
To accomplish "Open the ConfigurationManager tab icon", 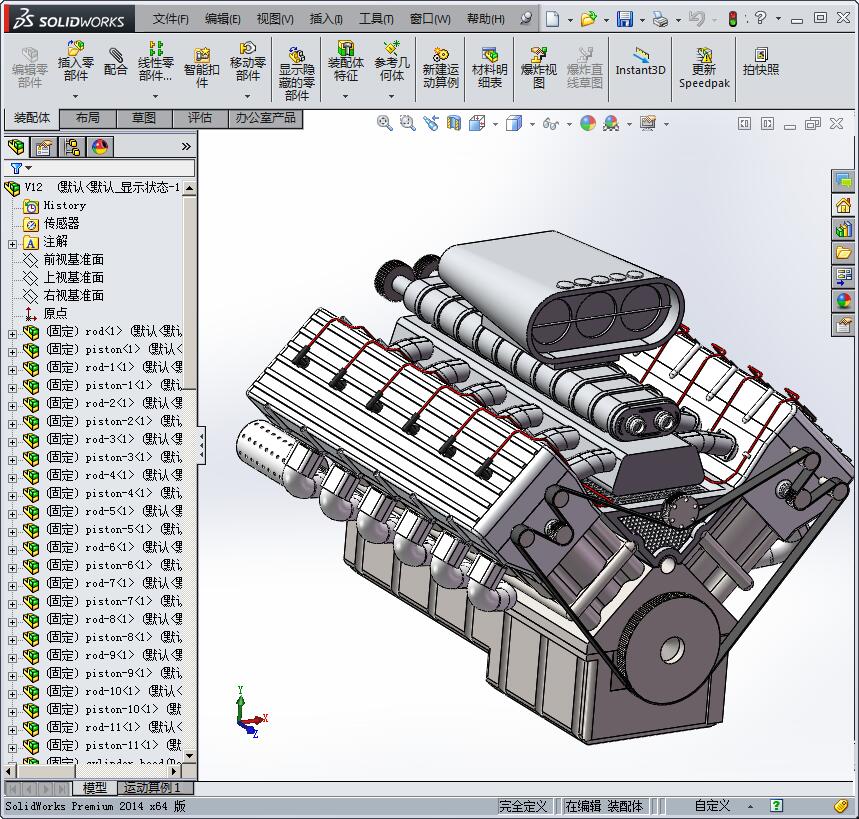I will [x=72, y=147].
